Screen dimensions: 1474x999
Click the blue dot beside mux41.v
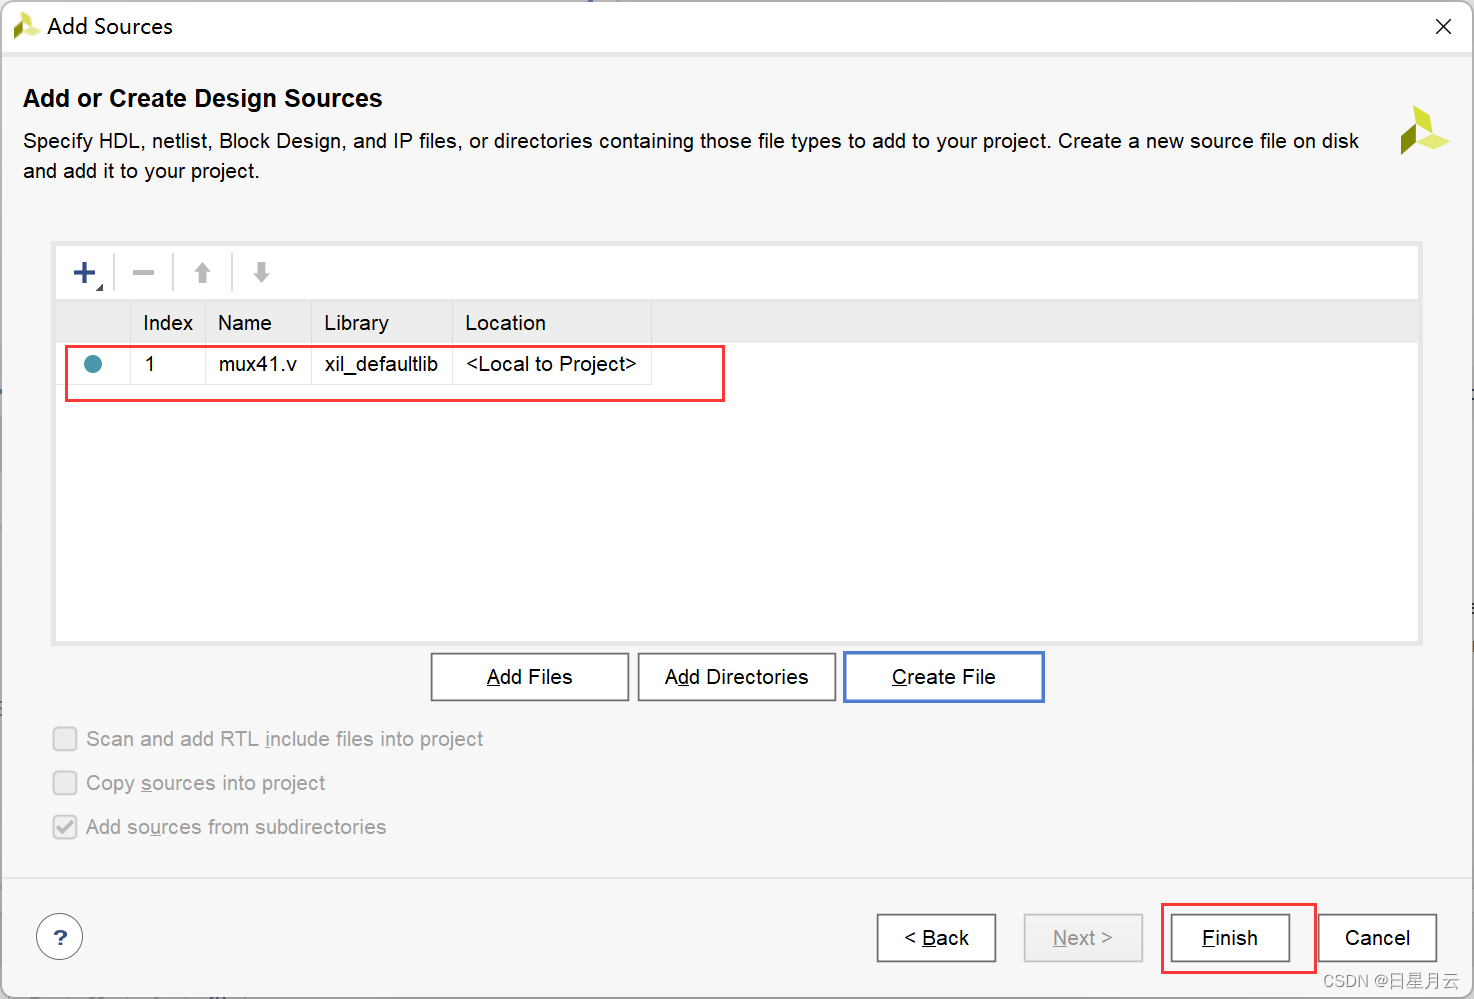tap(93, 364)
